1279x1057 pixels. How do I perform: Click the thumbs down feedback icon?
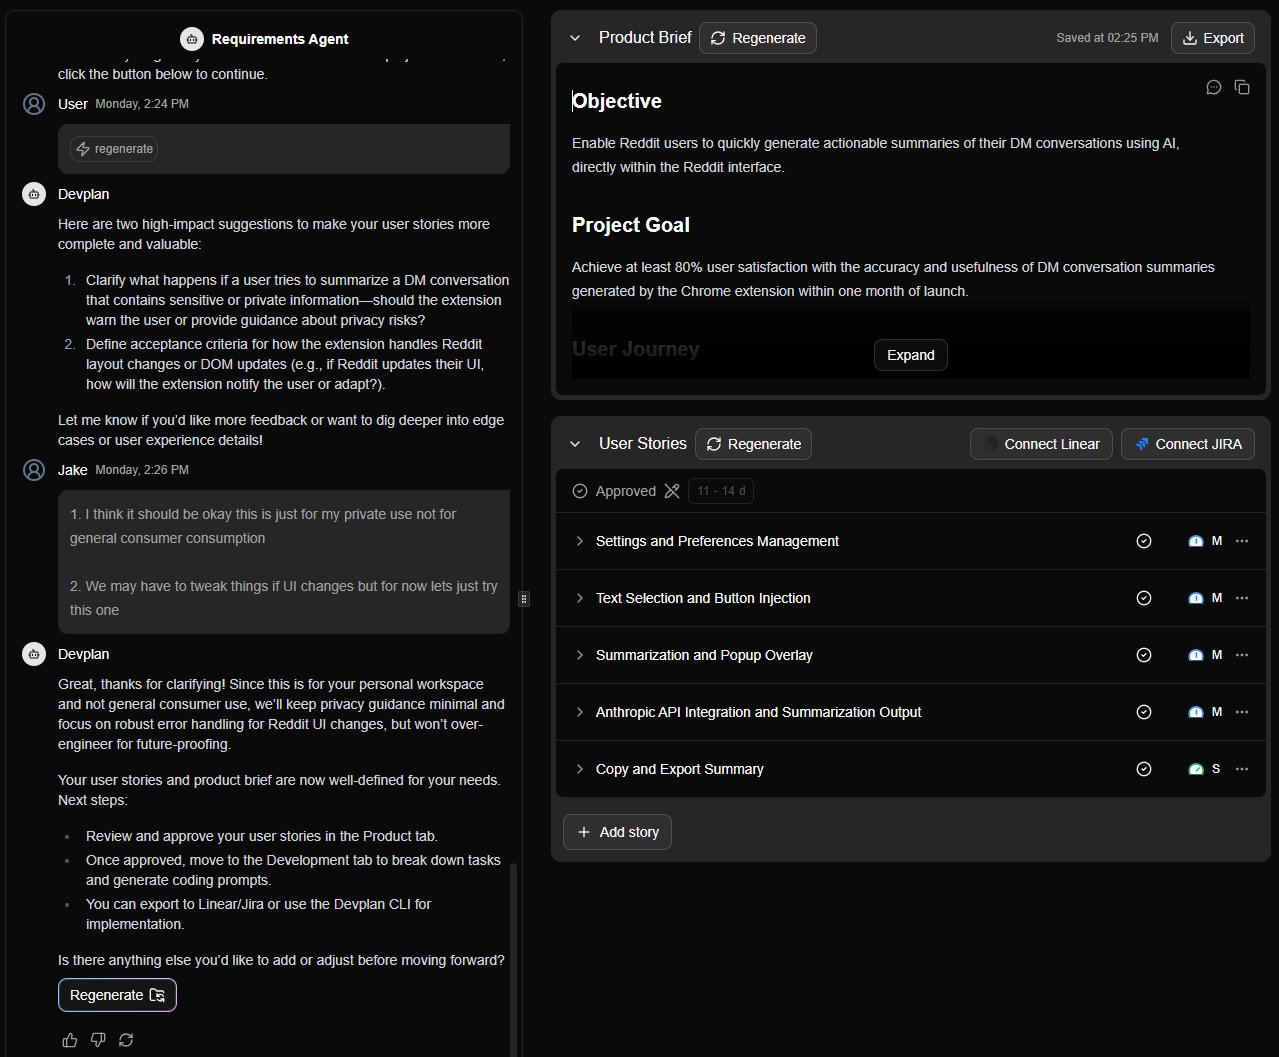tap(98, 1040)
